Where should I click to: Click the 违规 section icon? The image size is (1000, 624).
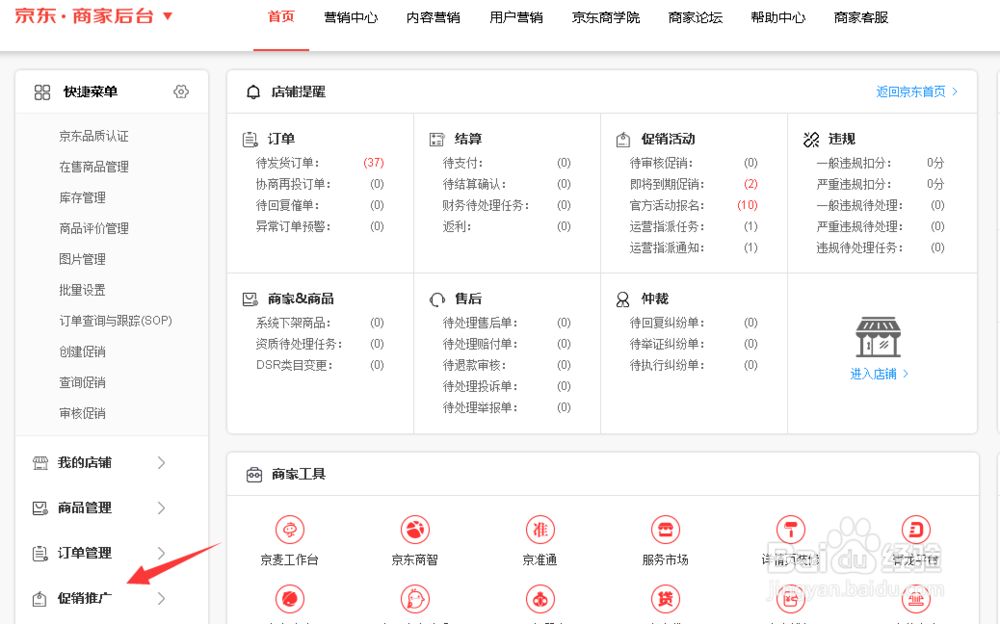pos(811,139)
